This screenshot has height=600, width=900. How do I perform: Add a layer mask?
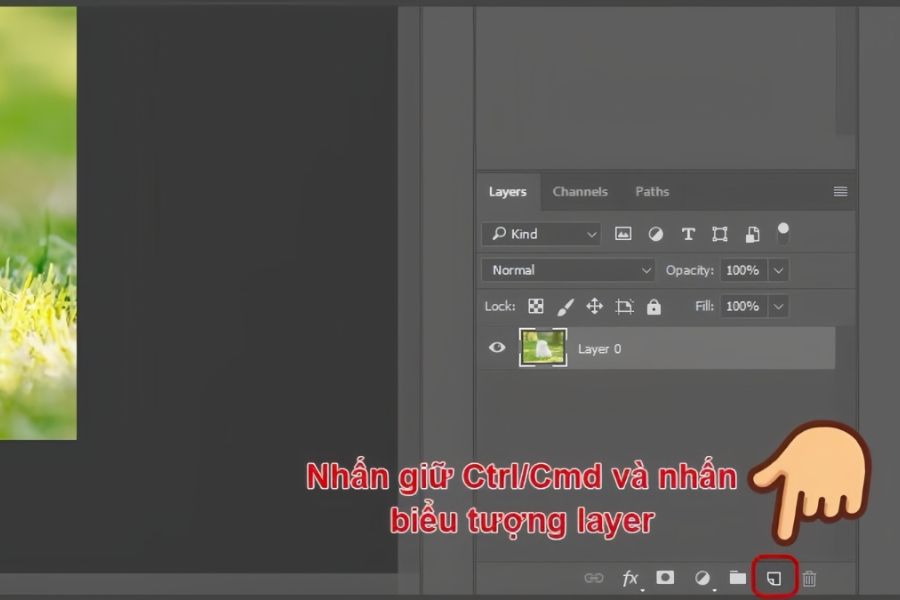665,578
